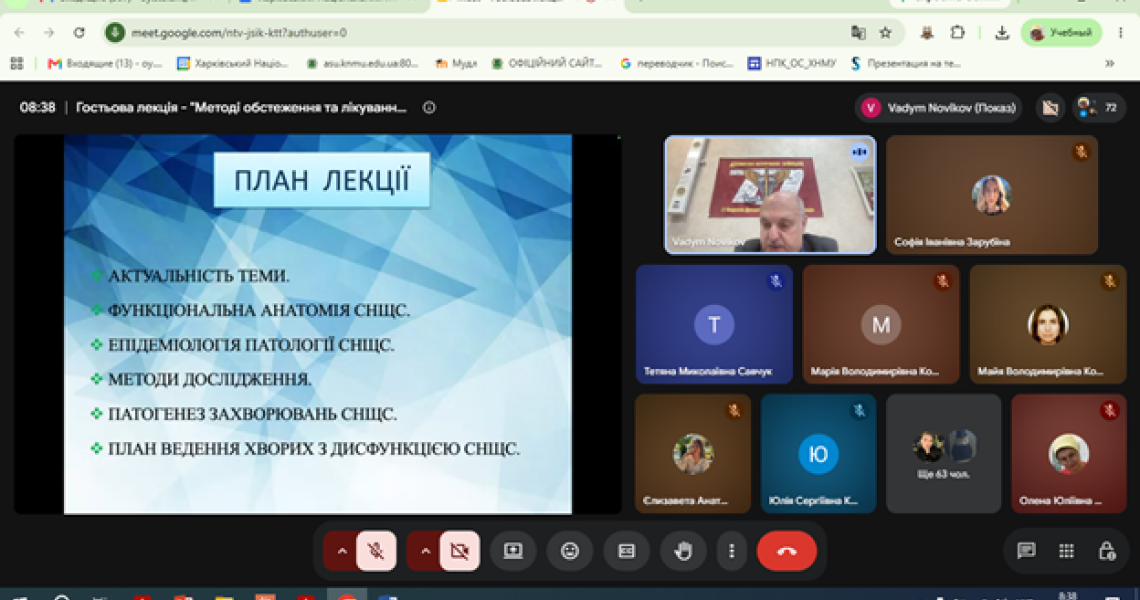Click the presented slide ПЛАН ЛЕКЦІЇ

click(318, 324)
